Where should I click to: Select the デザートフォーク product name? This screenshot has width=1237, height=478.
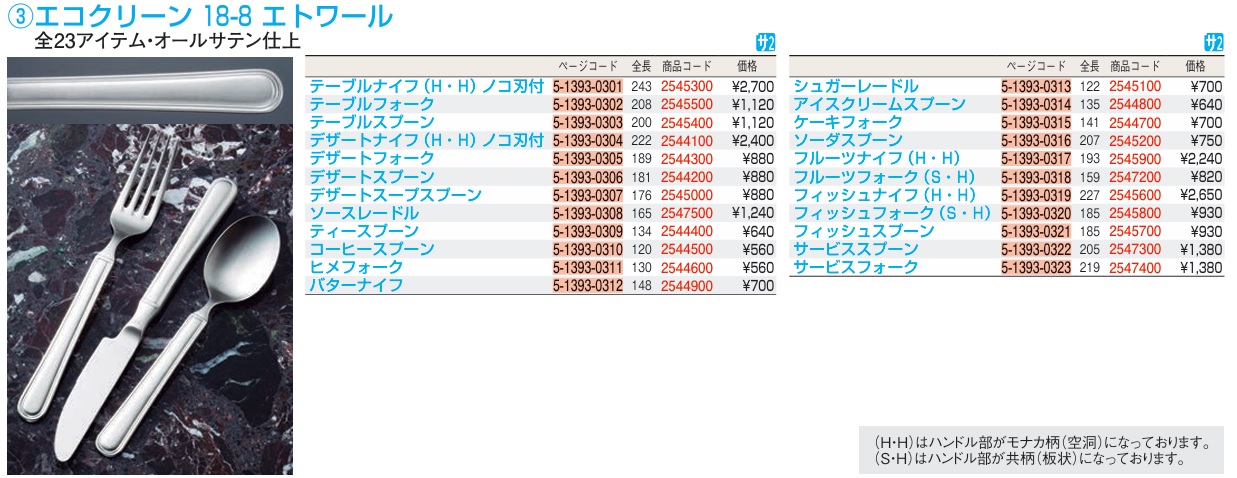[372, 159]
